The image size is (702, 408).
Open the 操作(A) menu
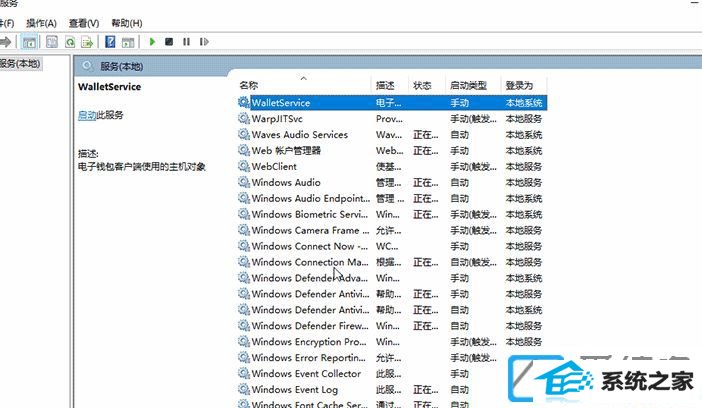click(x=41, y=23)
